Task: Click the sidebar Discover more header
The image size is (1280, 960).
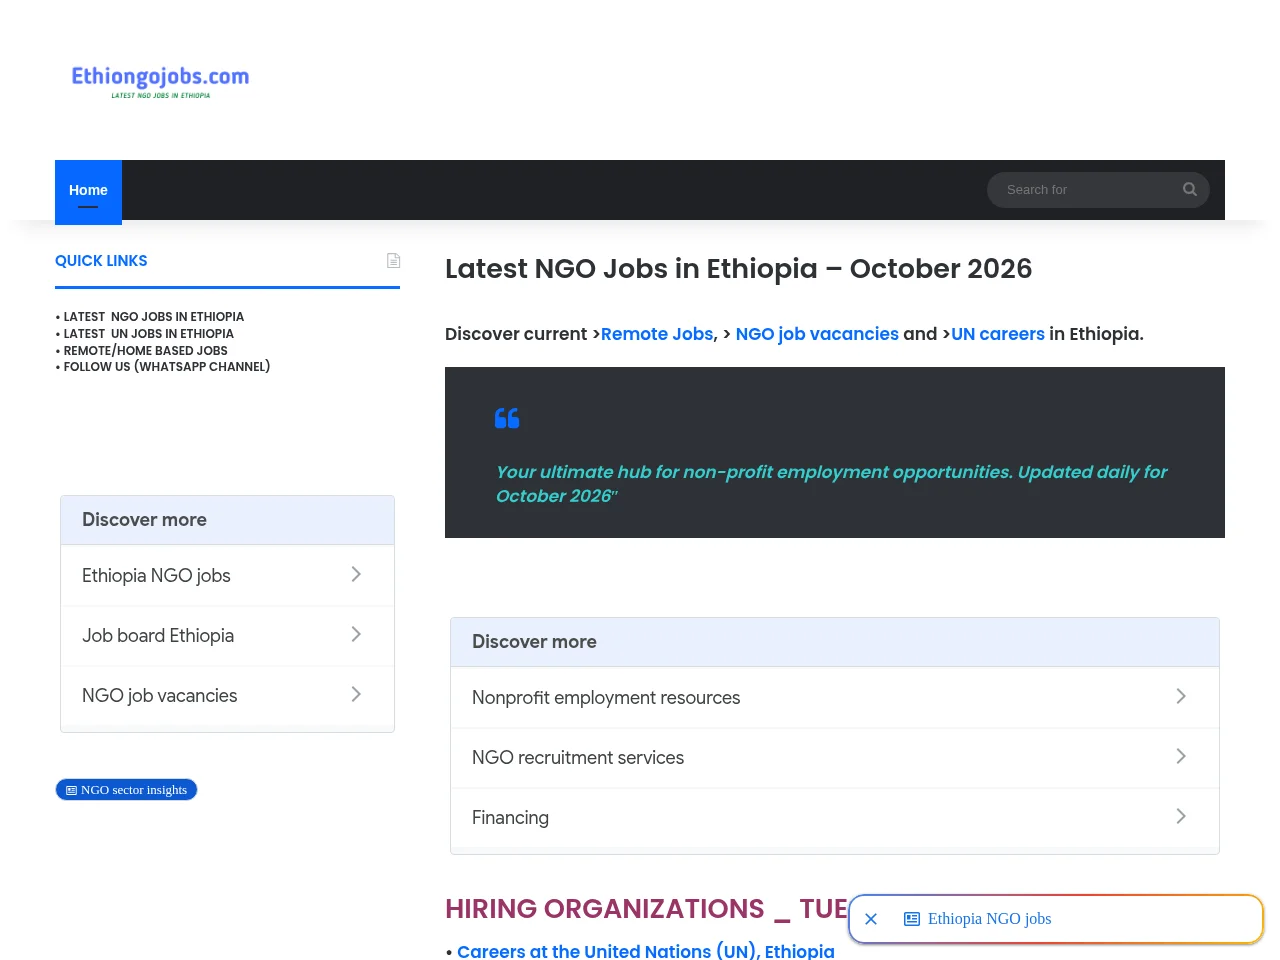Action: tap(227, 520)
